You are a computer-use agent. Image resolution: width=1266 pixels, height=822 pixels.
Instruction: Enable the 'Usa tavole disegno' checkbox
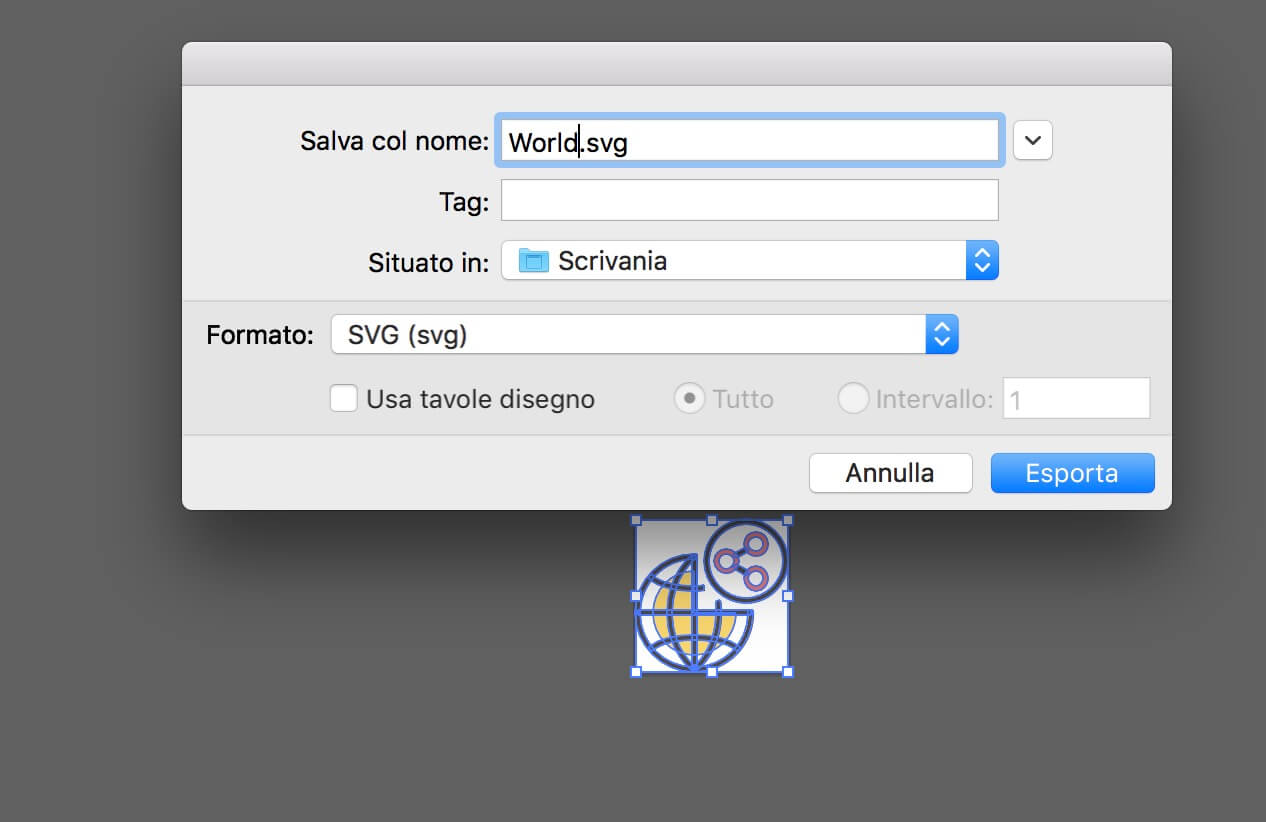click(x=344, y=399)
